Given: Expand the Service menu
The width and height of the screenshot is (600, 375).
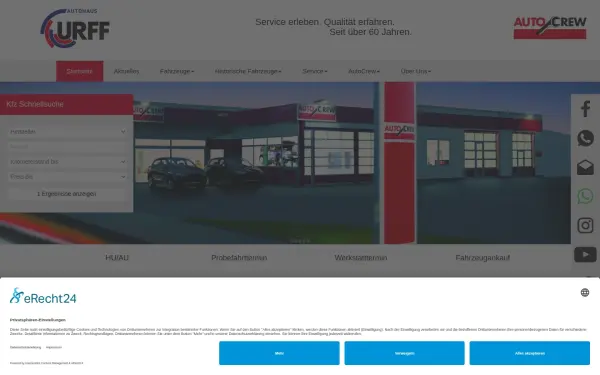Looking at the screenshot, I should tap(315, 71).
